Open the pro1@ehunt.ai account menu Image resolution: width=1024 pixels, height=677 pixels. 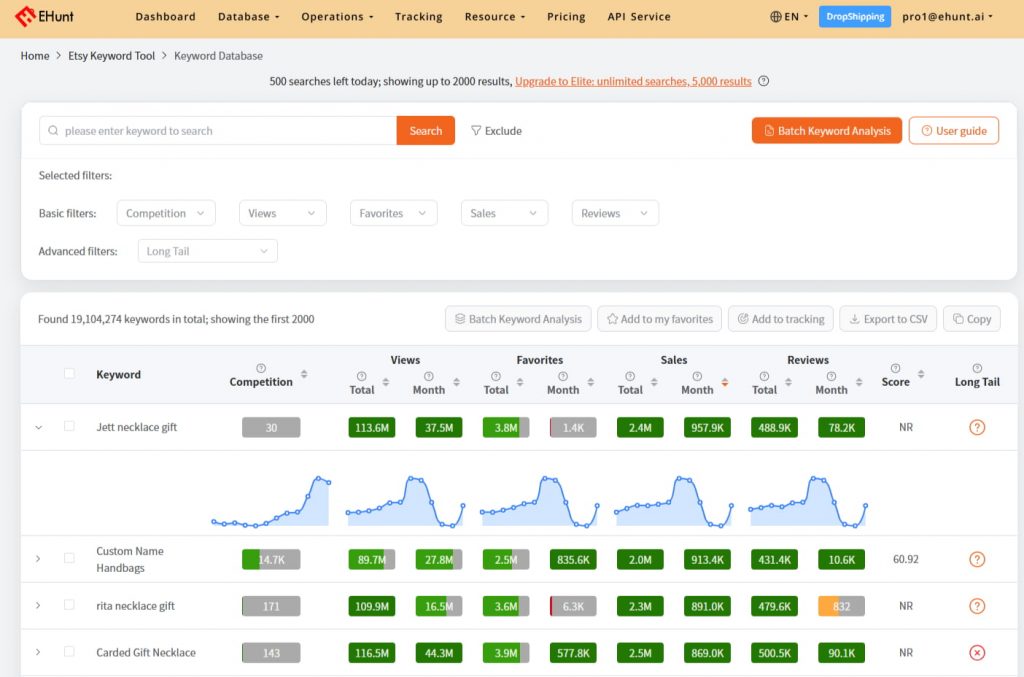coord(947,16)
